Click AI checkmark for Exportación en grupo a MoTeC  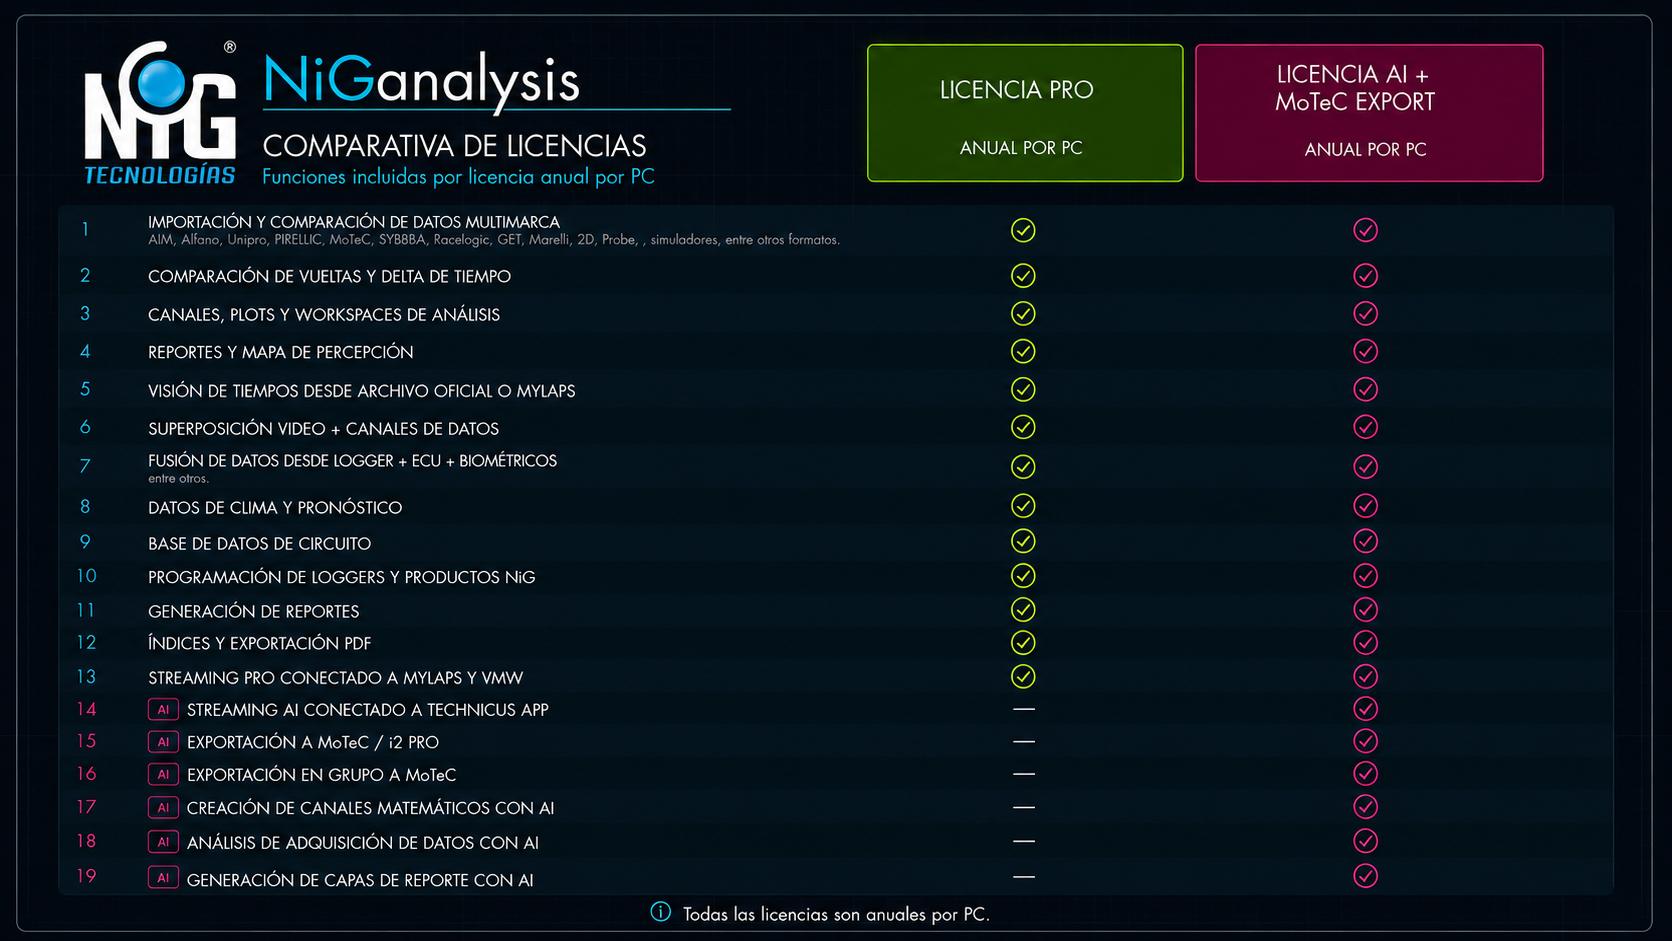point(1365,774)
